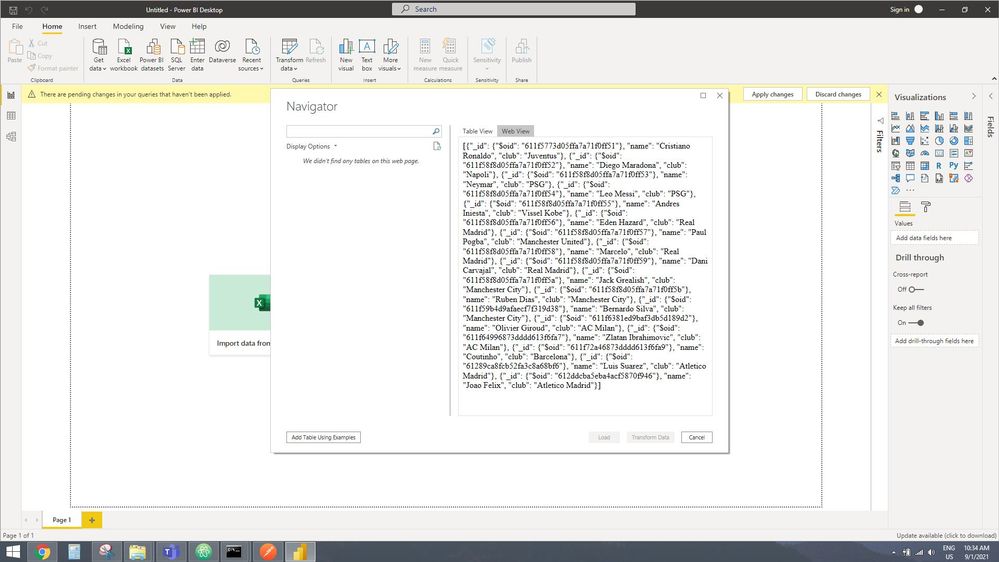
Task: Open Google Chrome from taskbar
Action: [x=43, y=552]
